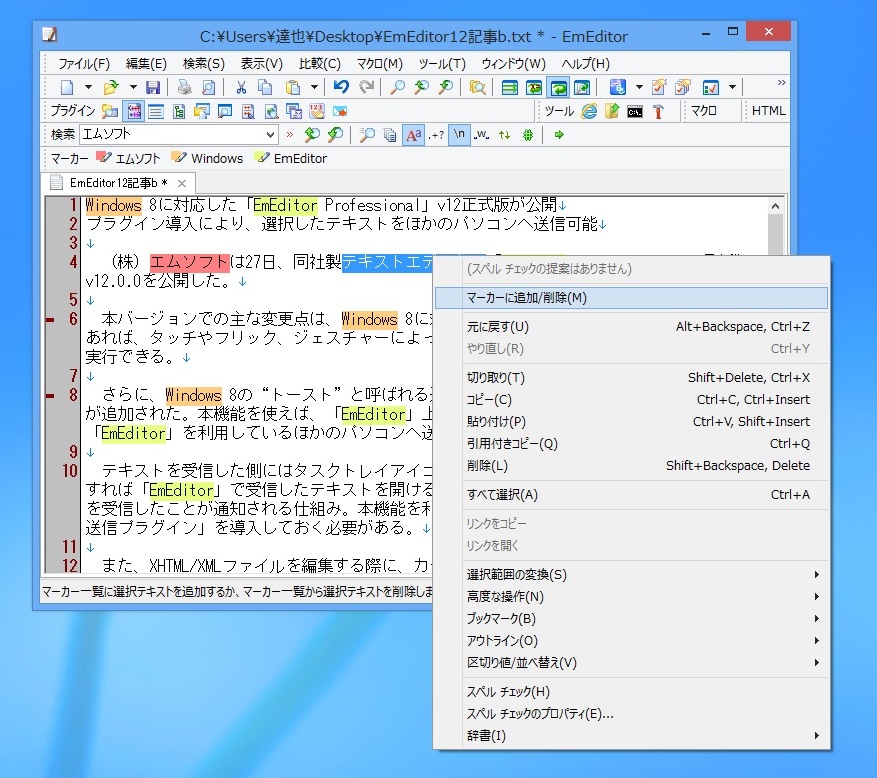
Task: Toggle the highlighted wrap-by-window icon
Action: coord(558,88)
